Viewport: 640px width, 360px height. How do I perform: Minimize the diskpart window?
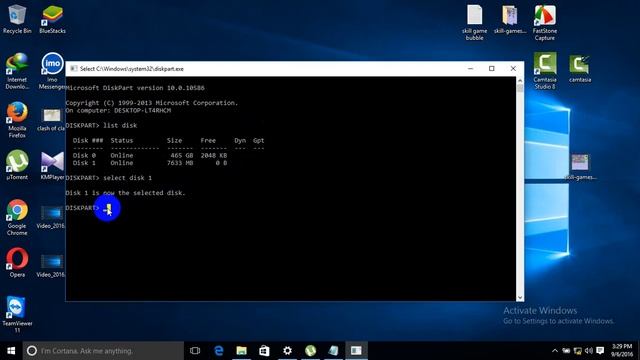coord(471,69)
